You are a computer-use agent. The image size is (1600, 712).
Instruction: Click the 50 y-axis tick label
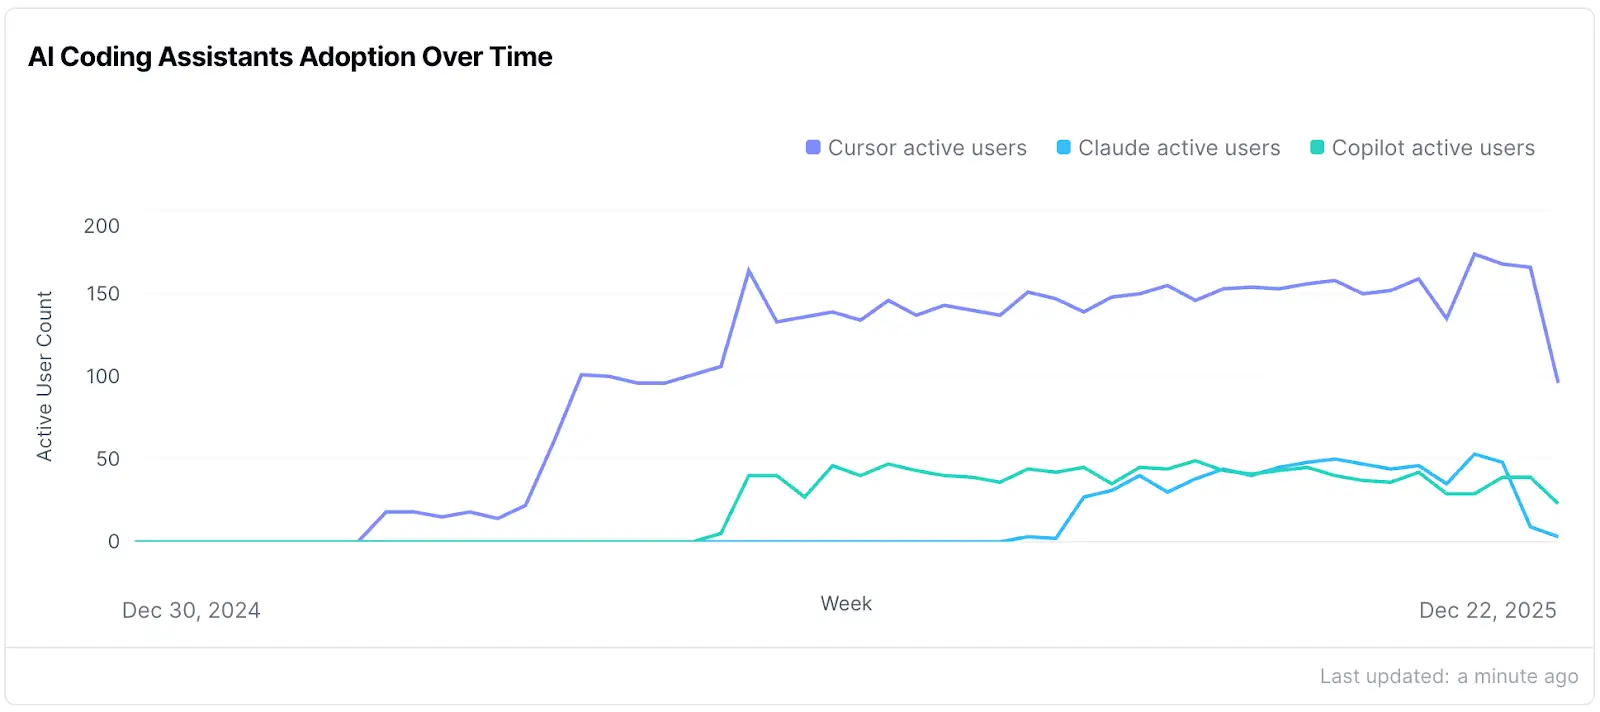107,459
